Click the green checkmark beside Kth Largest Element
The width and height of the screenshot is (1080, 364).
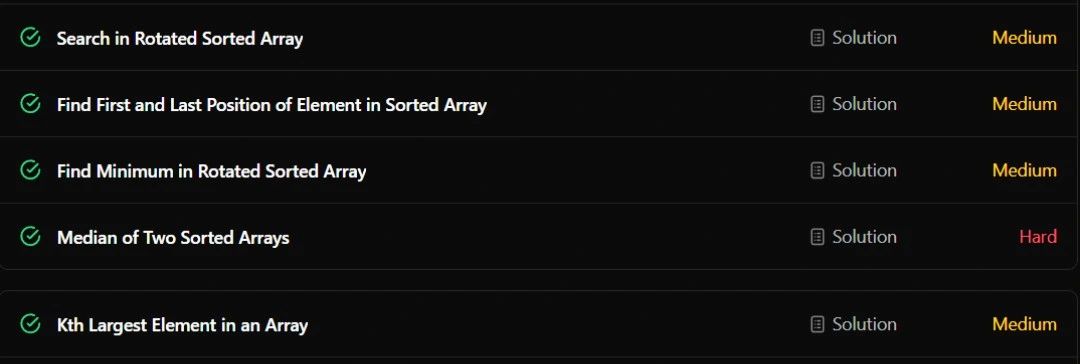[x=30, y=324]
